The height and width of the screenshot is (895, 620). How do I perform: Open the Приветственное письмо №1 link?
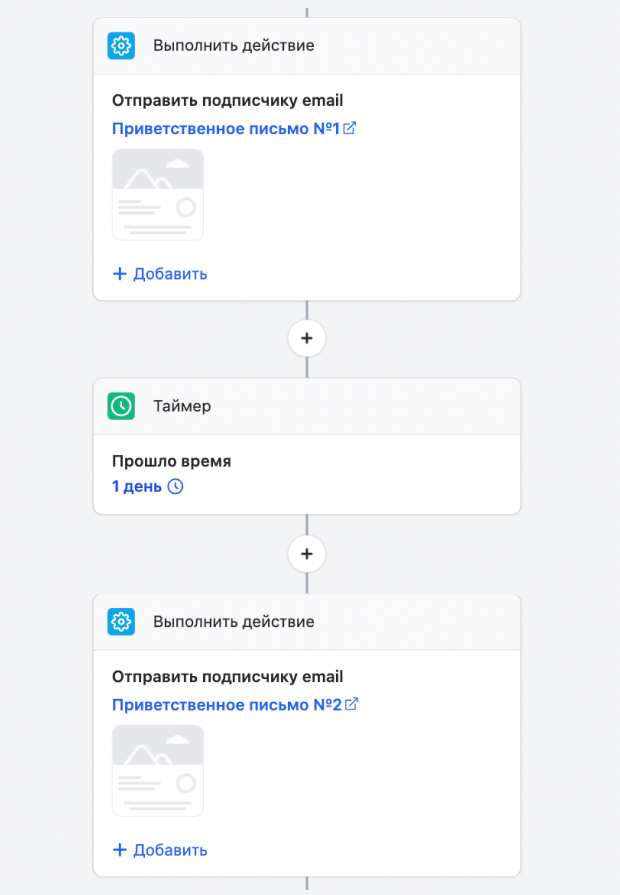[226, 129]
